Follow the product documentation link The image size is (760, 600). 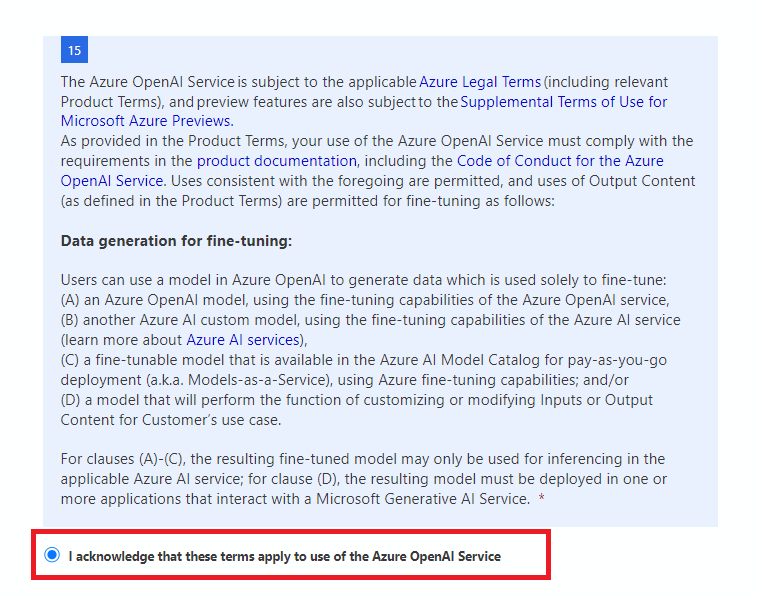pyautogui.click(x=277, y=160)
